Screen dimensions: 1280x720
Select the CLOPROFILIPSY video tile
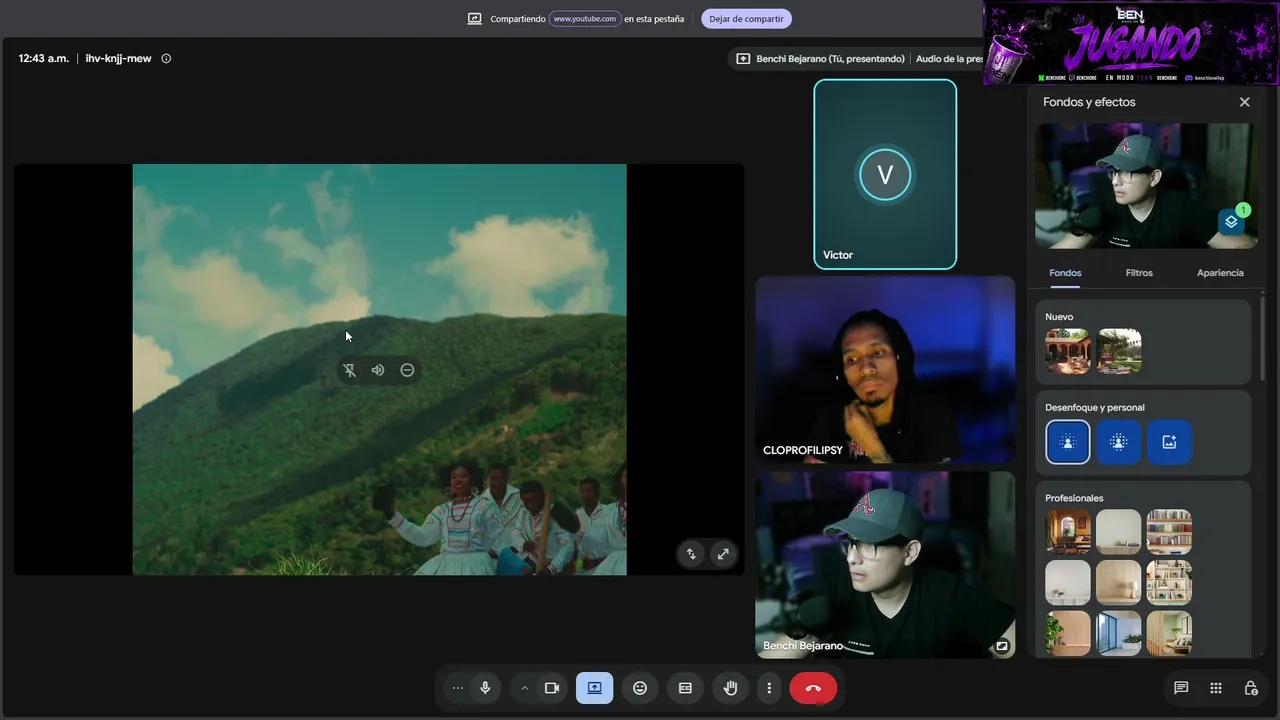click(885, 370)
